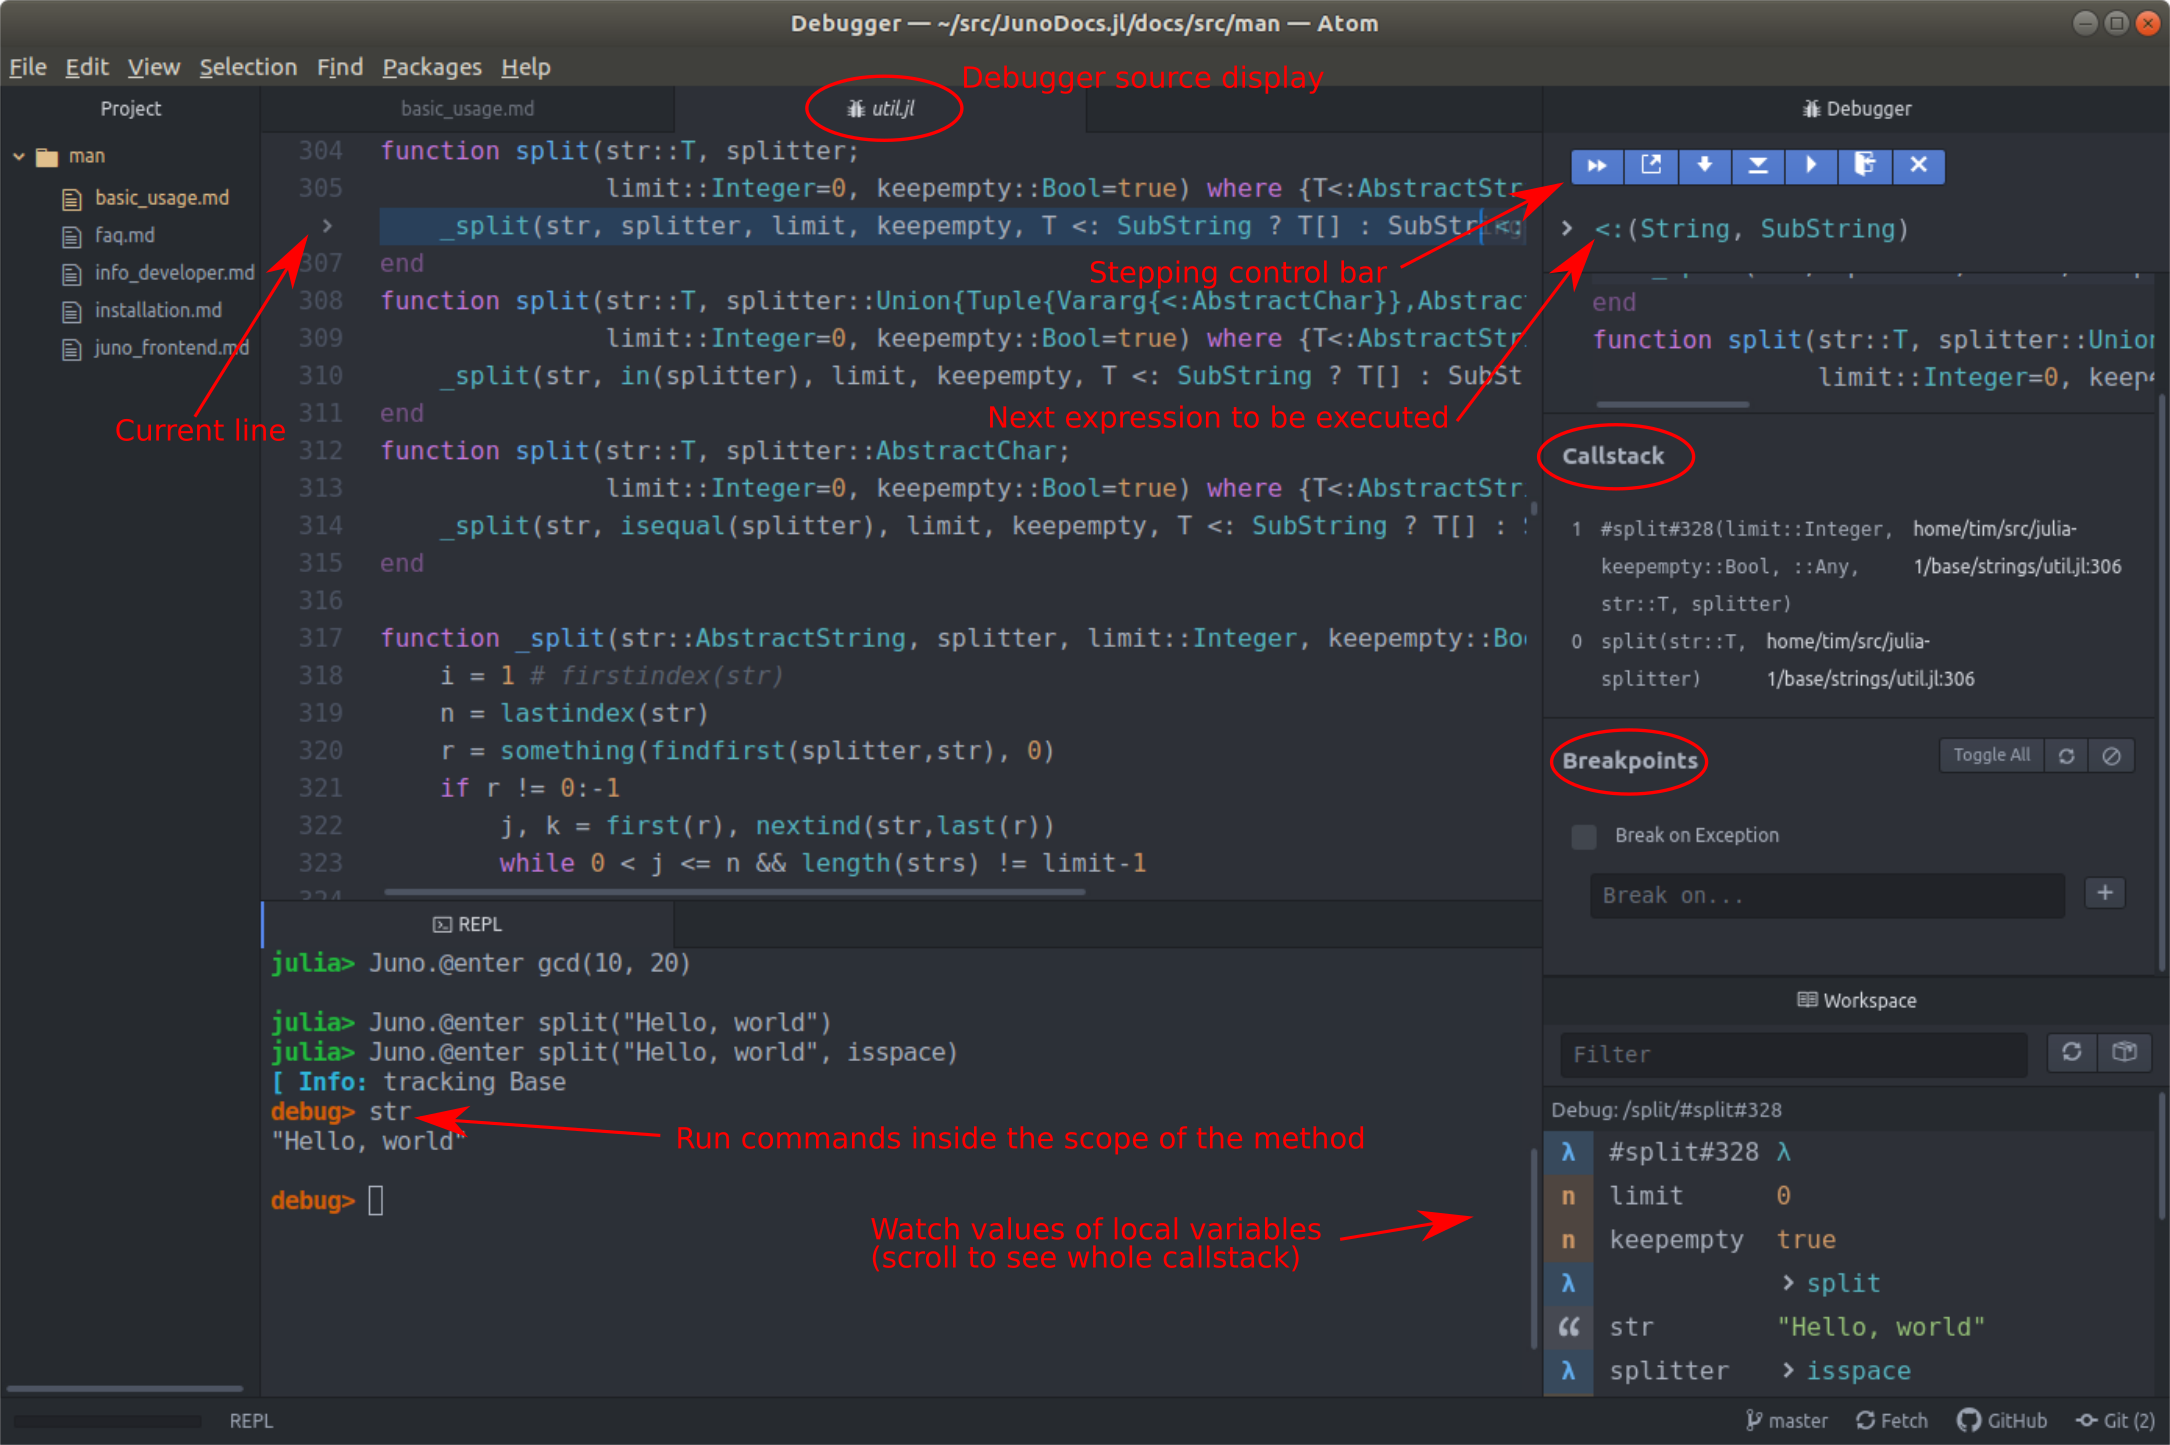The height and width of the screenshot is (1445, 2170).
Task: Collapse the man folder in Project tree
Action: coord(19,156)
